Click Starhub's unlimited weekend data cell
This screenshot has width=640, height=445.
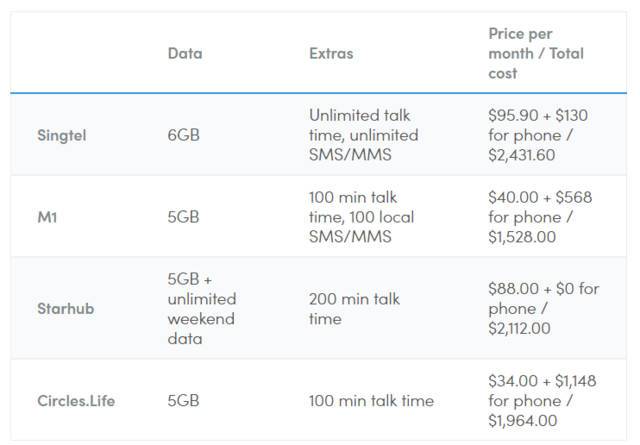coord(201,309)
